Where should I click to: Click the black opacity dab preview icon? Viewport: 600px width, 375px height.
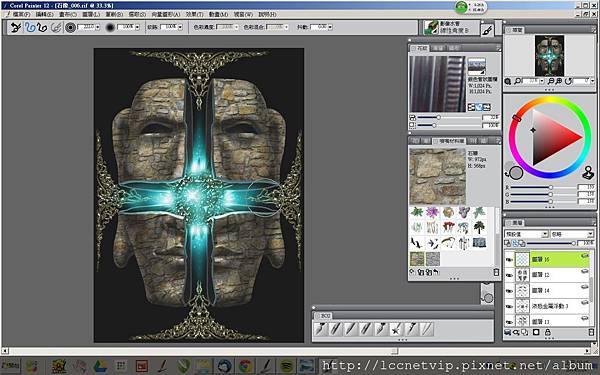(x=110, y=27)
